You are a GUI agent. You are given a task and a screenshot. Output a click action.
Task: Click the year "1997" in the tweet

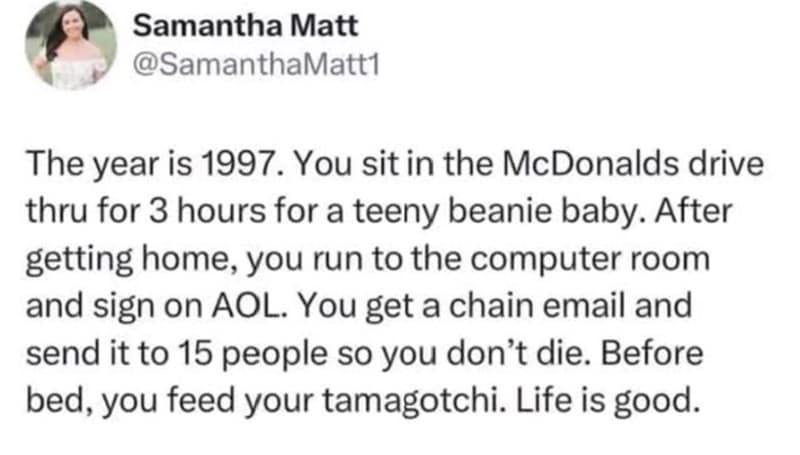pyautogui.click(x=235, y=165)
